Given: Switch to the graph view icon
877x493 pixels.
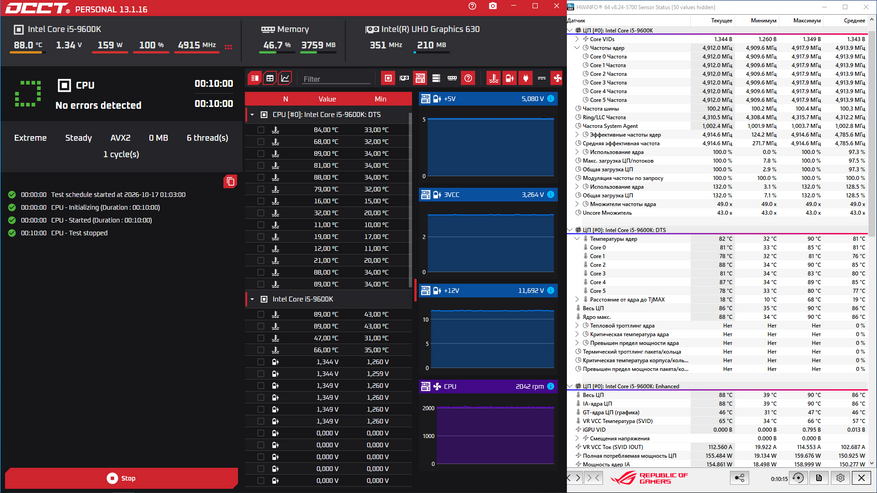Looking at the screenshot, I should click(x=285, y=78).
